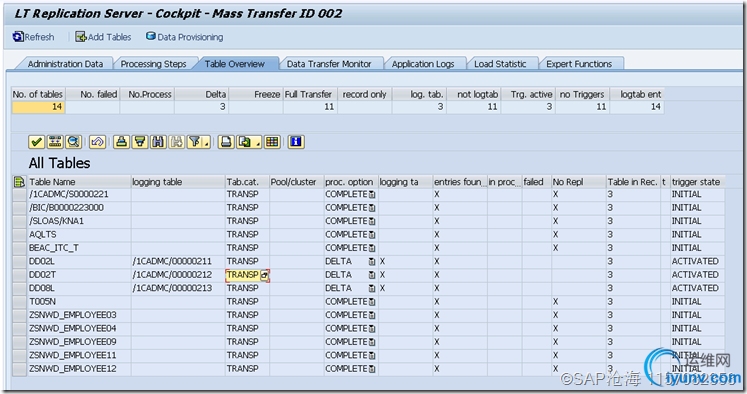Click the COMPLETE icon in ZSNWD_EMPLOYEE12 row

pos(372,369)
